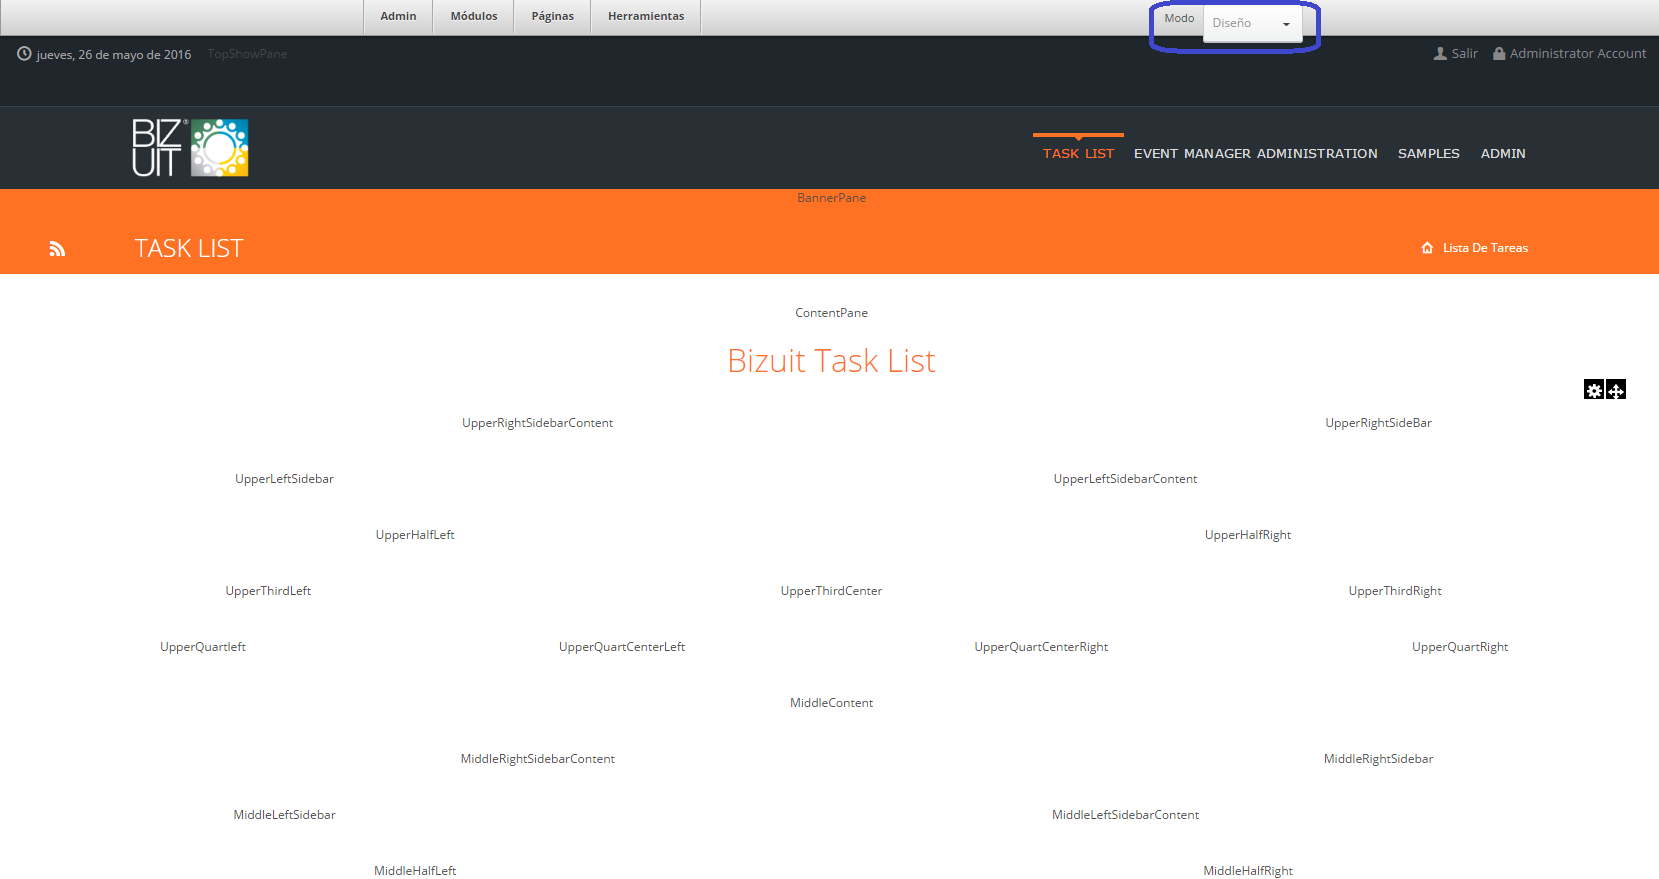1659x879 pixels.
Task: Click the user icon next to Salir
Action: [x=1440, y=54]
